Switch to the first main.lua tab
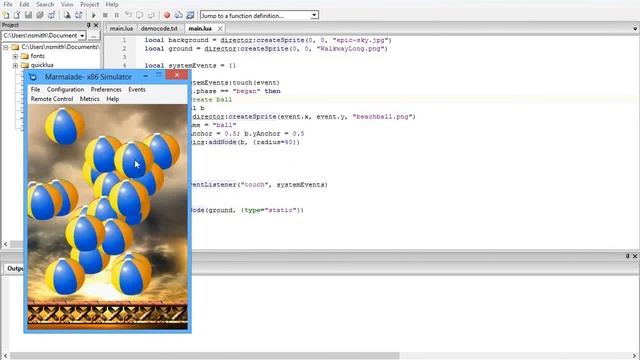The image size is (640, 360). click(121, 29)
